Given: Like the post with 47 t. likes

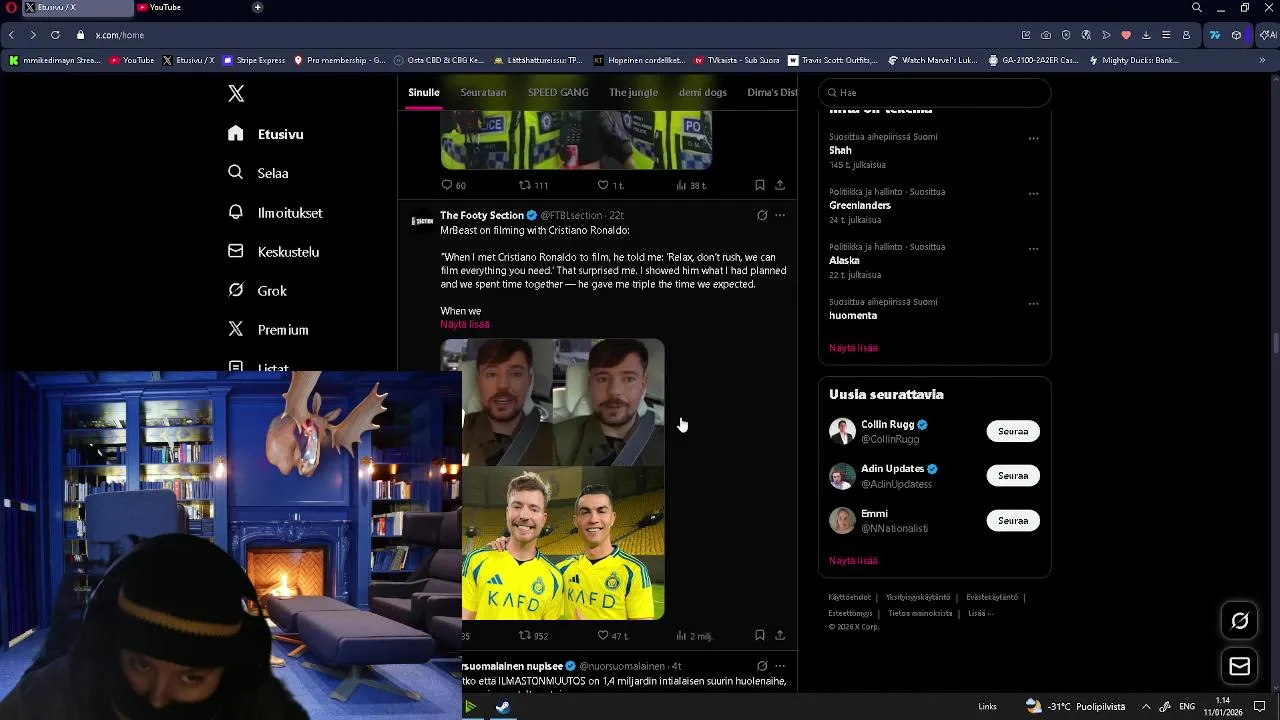Looking at the screenshot, I should [612, 635].
